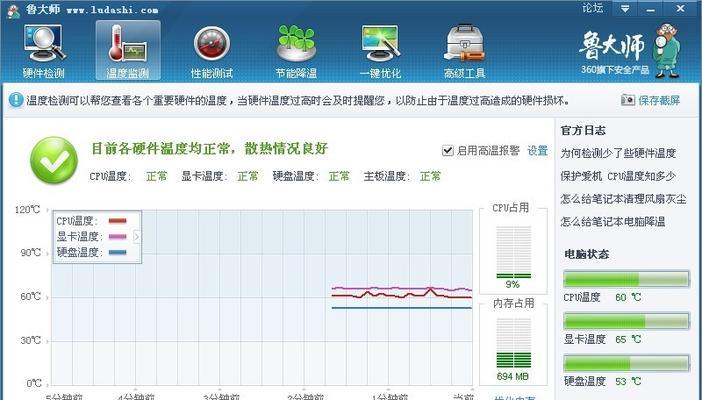The image size is (702, 400).
Task: Click the green checkmark status icon
Action: point(54,160)
